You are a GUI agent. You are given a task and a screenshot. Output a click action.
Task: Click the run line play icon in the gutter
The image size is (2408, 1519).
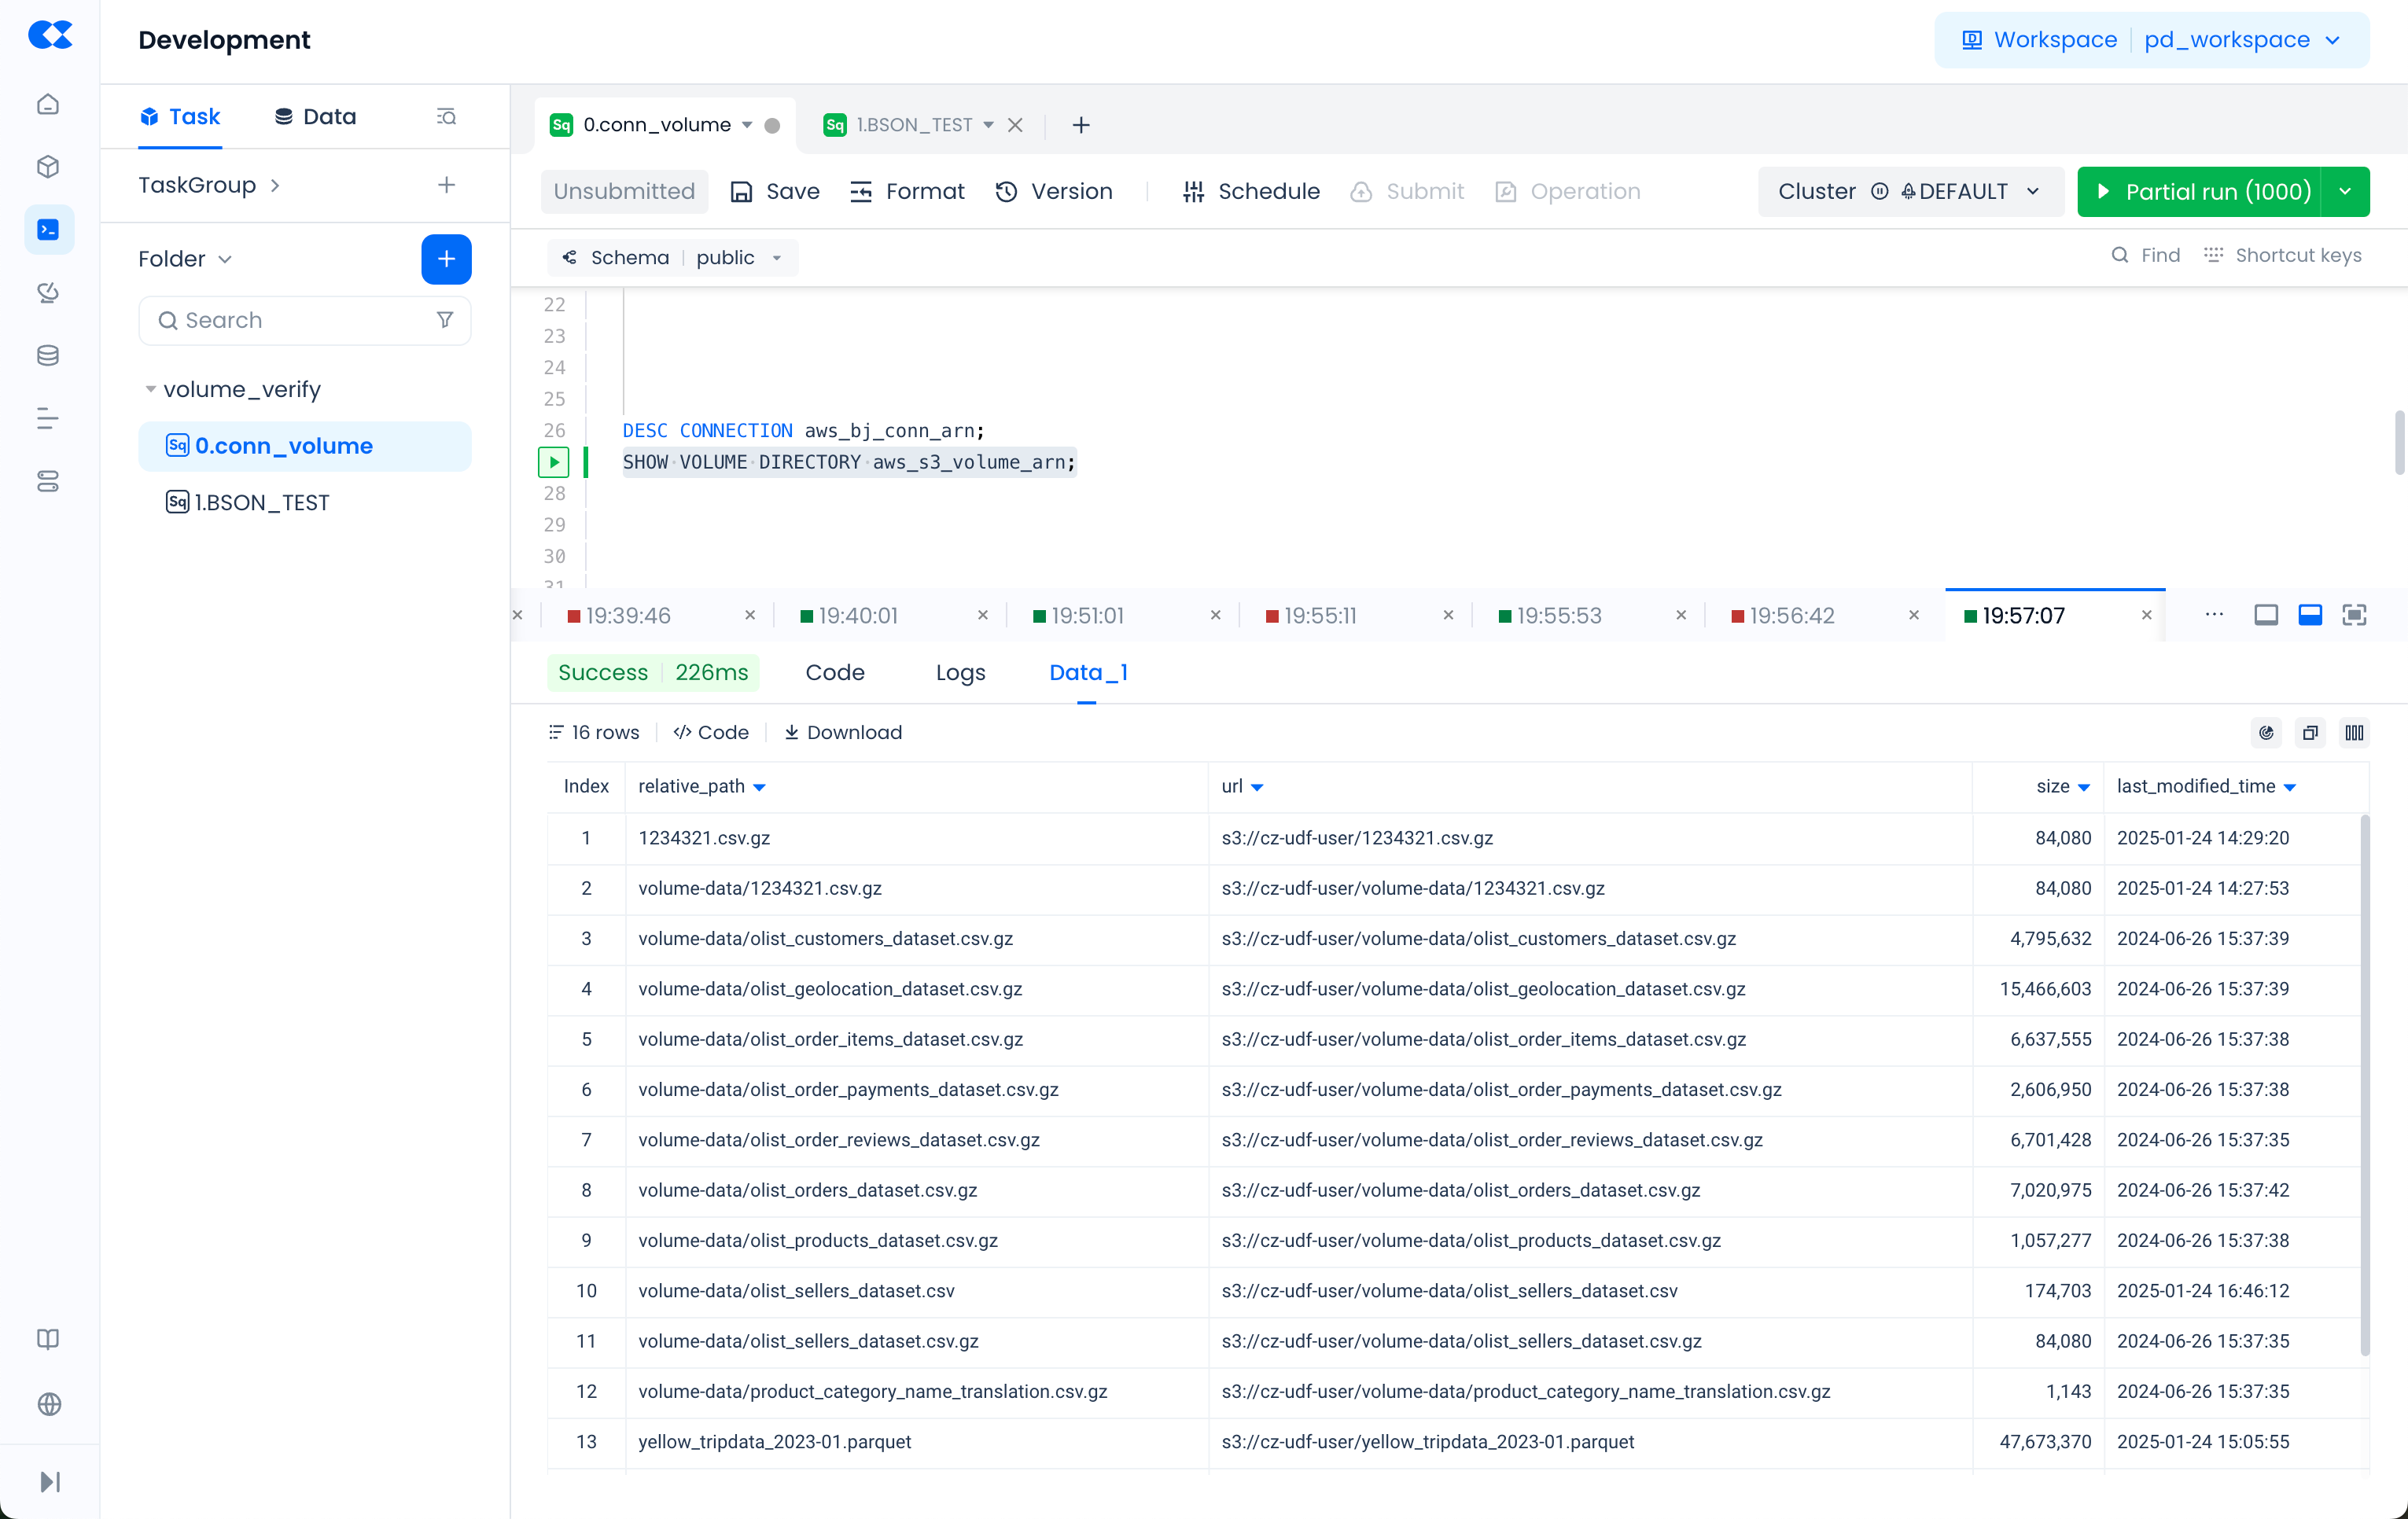[554, 462]
